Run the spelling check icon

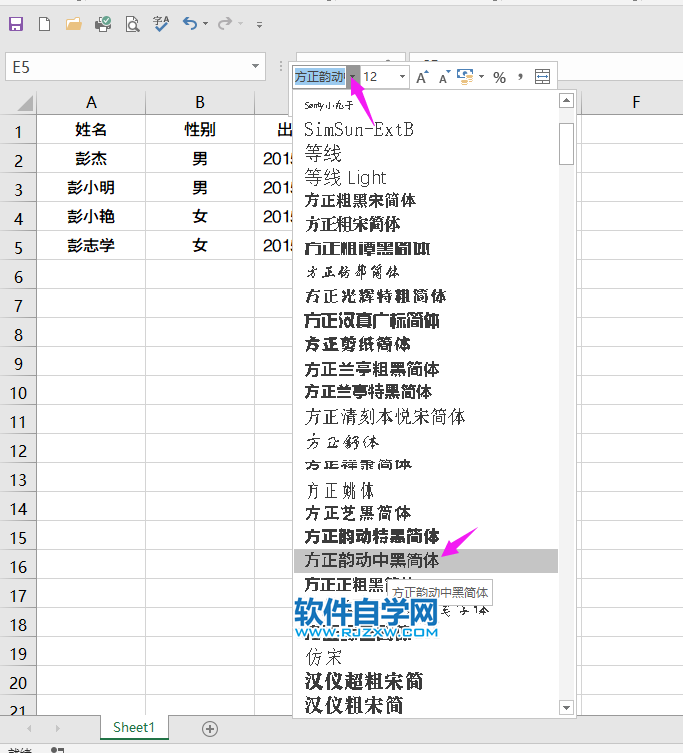(x=161, y=24)
